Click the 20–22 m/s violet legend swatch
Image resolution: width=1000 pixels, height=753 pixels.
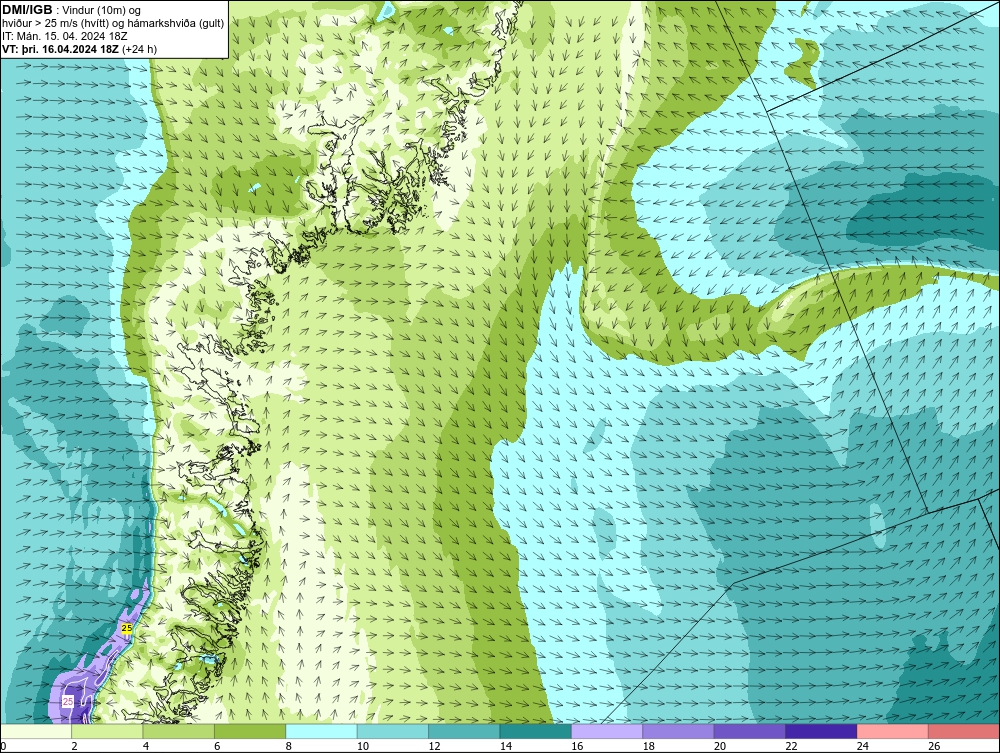(x=750, y=731)
